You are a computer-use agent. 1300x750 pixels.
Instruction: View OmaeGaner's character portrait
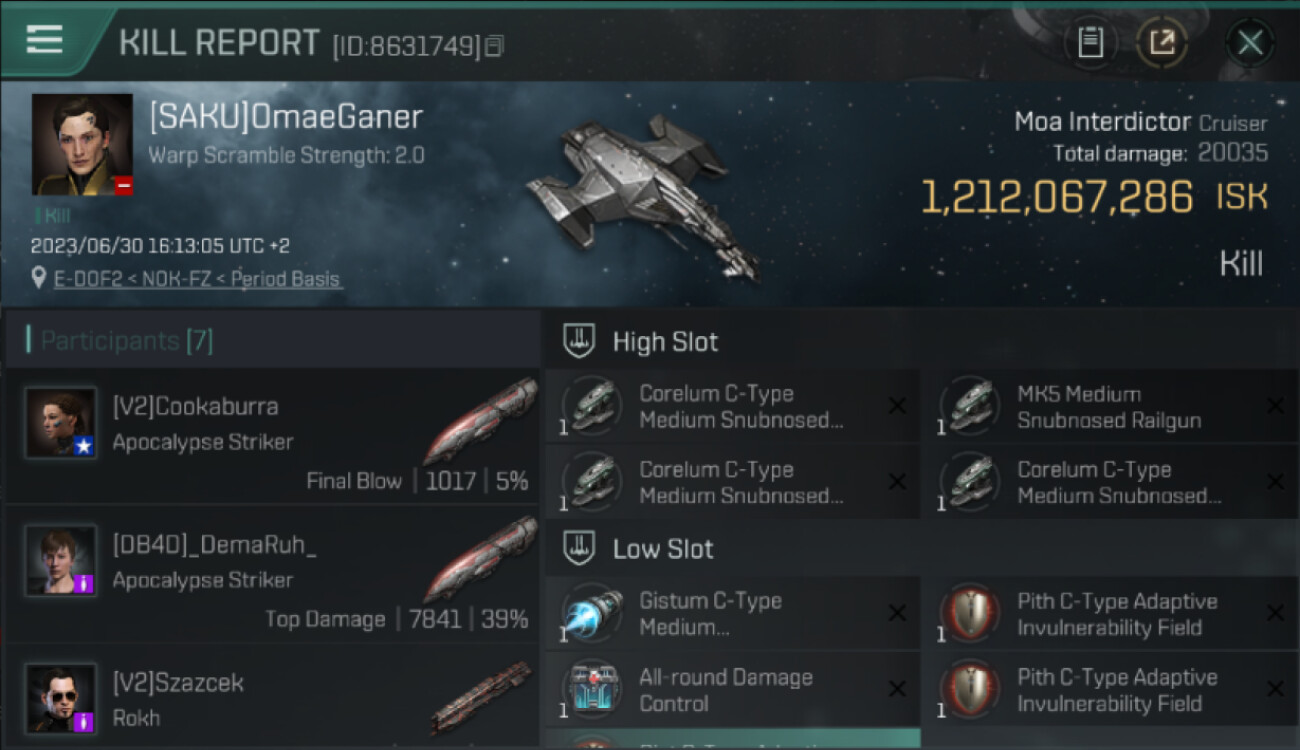[x=82, y=145]
